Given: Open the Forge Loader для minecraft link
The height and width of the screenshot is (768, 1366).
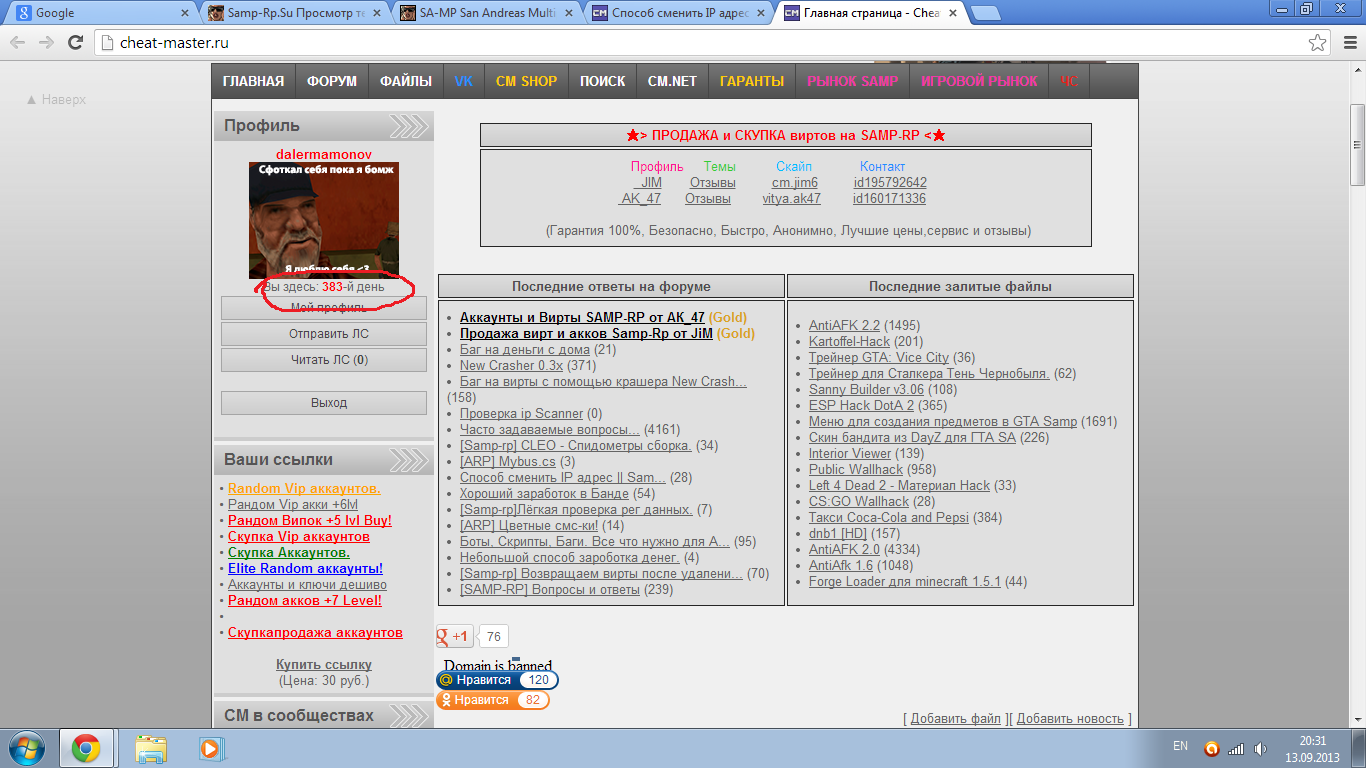Looking at the screenshot, I should (905, 582).
